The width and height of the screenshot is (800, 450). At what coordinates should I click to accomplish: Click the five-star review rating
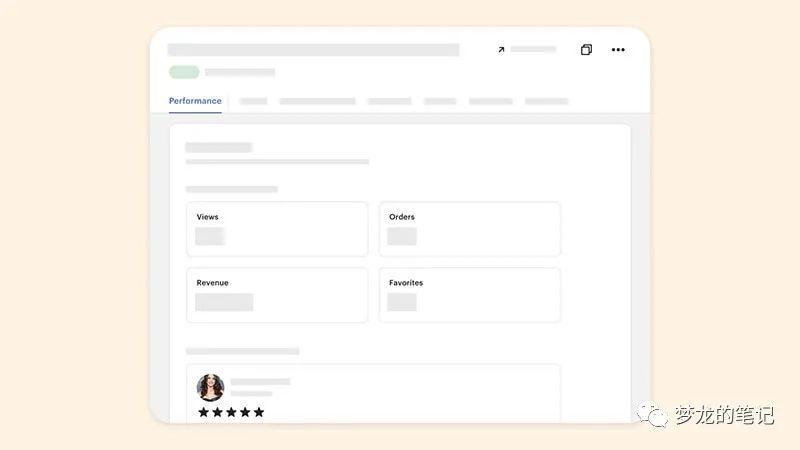231,412
